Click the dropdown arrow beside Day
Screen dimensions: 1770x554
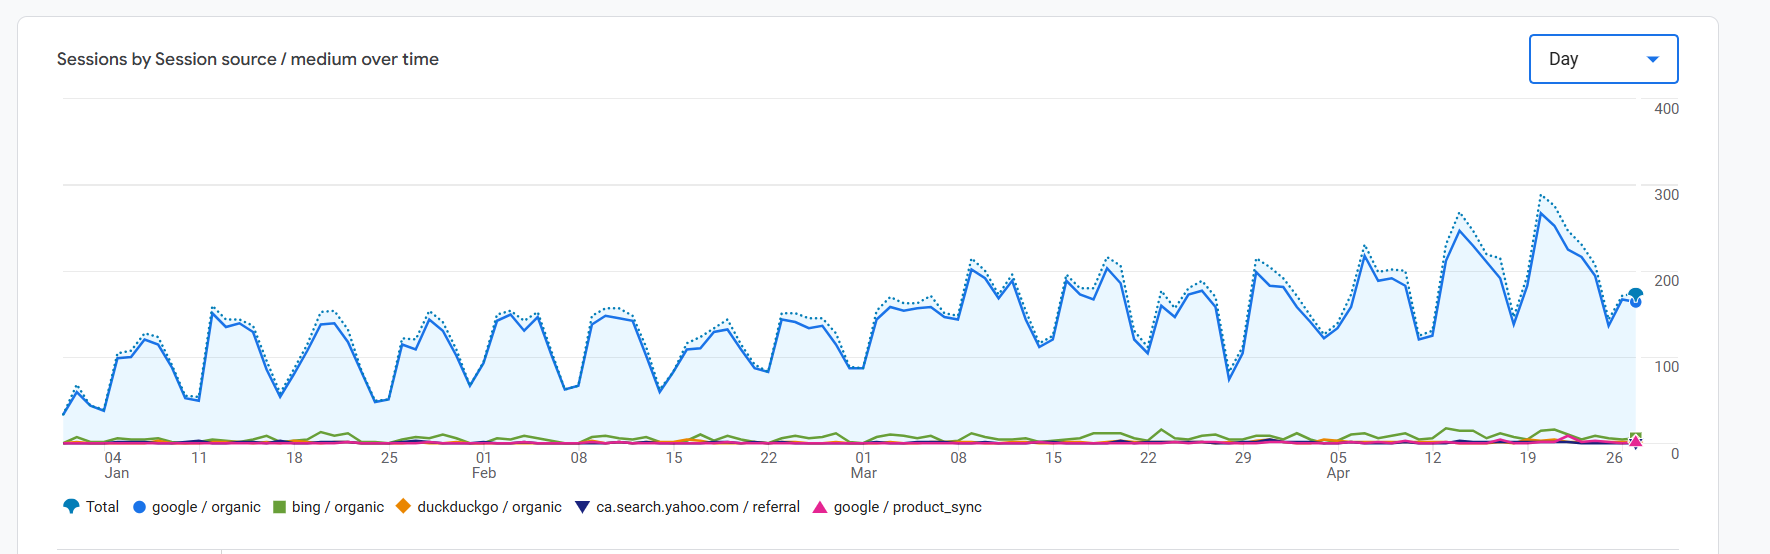pyautogui.click(x=1653, y=59)
